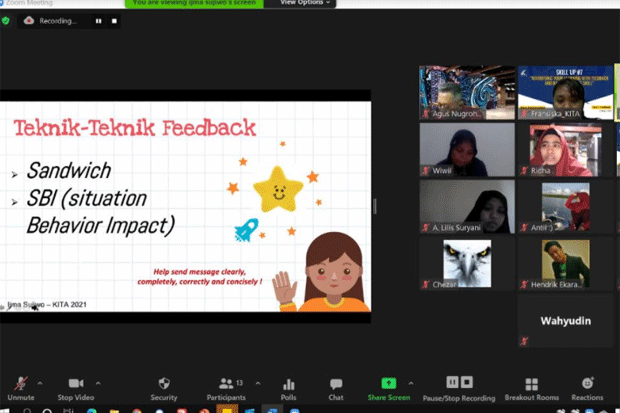
Task: Click the green encryption shield icon
Action: pos(6,21)
